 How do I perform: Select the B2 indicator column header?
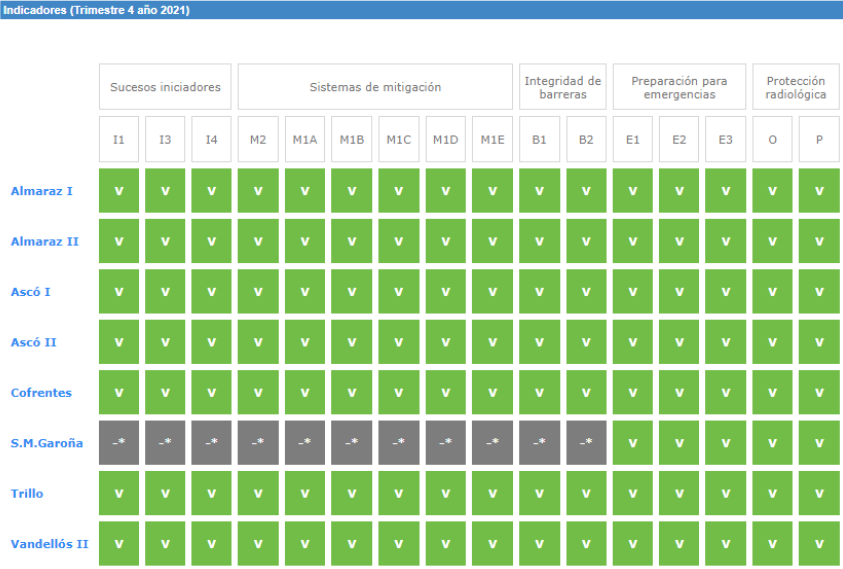point(586,140)
